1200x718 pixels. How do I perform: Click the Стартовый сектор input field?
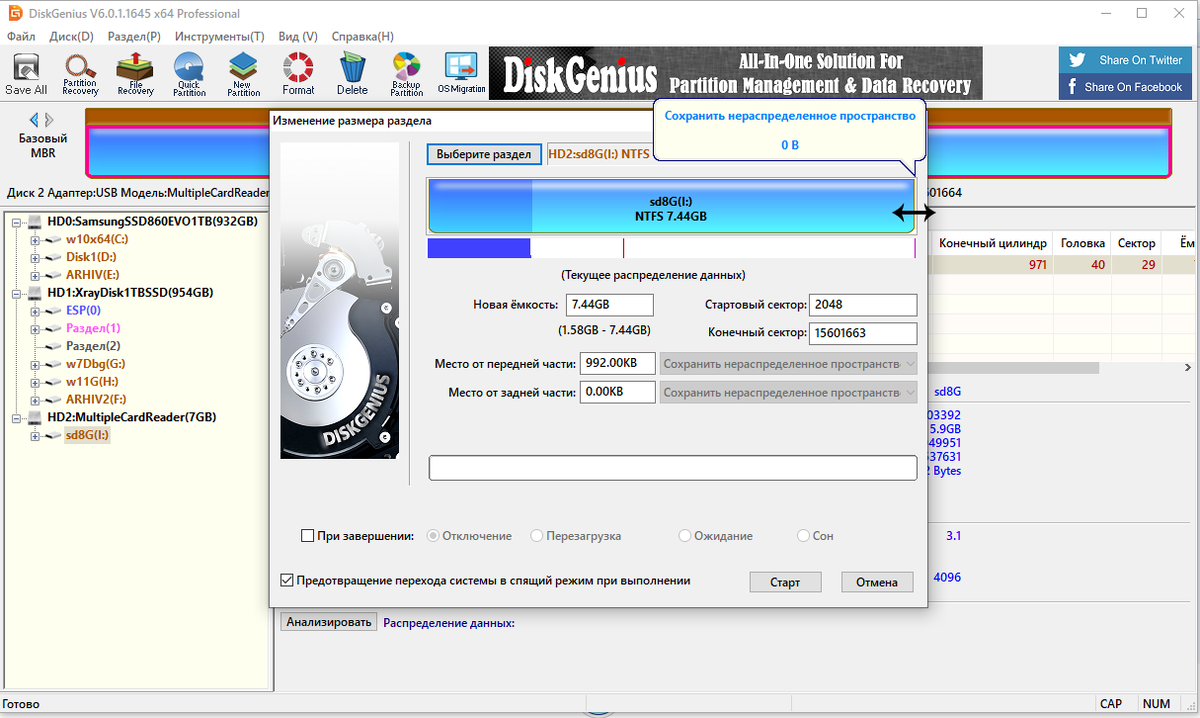coord(864,305)
